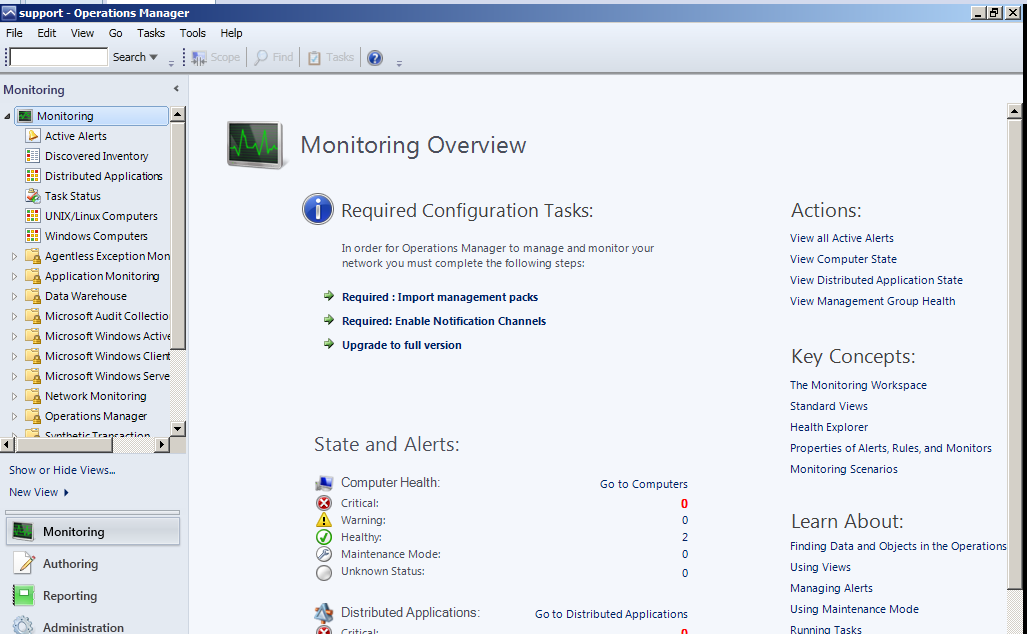
Task: Click the tree horizontal scrollbar right arrow
Action: [162, 445]
